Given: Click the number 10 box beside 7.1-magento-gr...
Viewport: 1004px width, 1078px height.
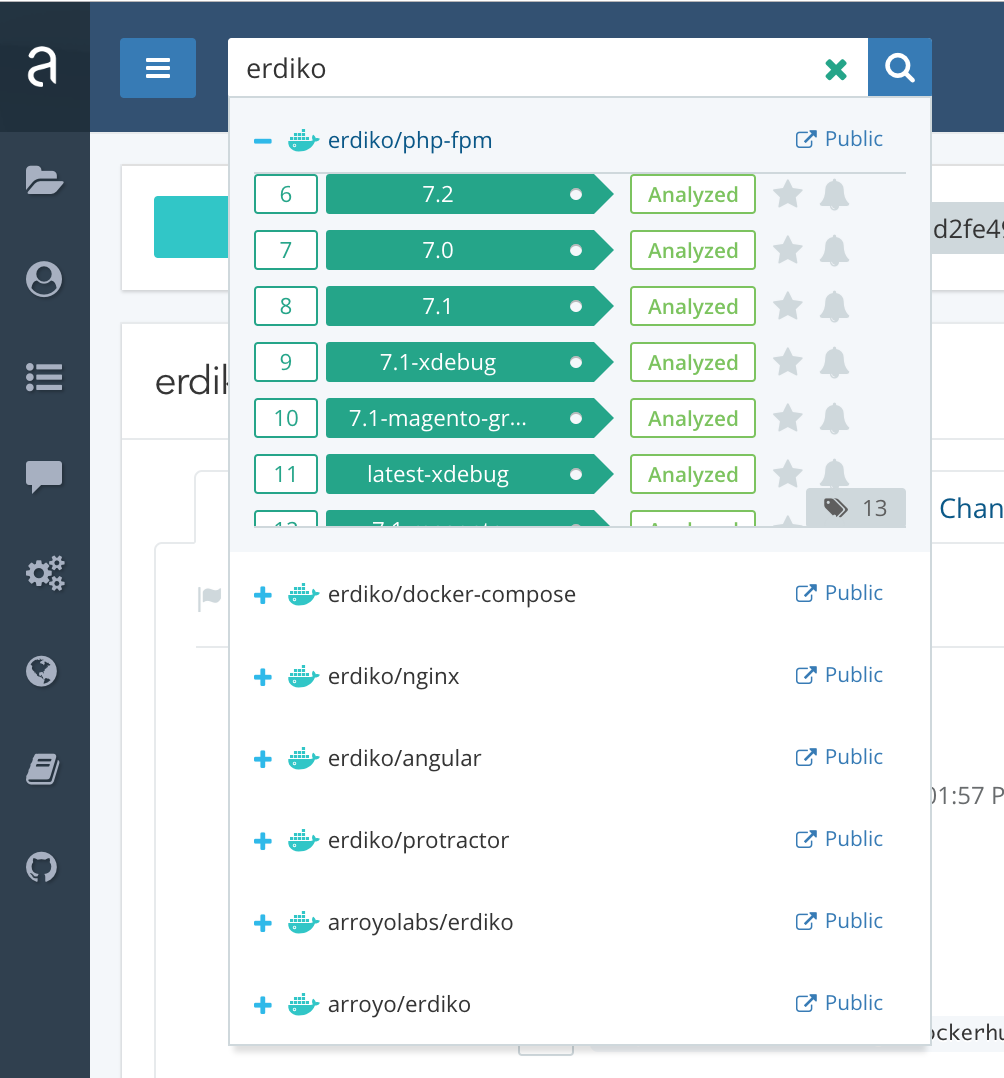Looking at the screenshot, I should click(285, 418).
